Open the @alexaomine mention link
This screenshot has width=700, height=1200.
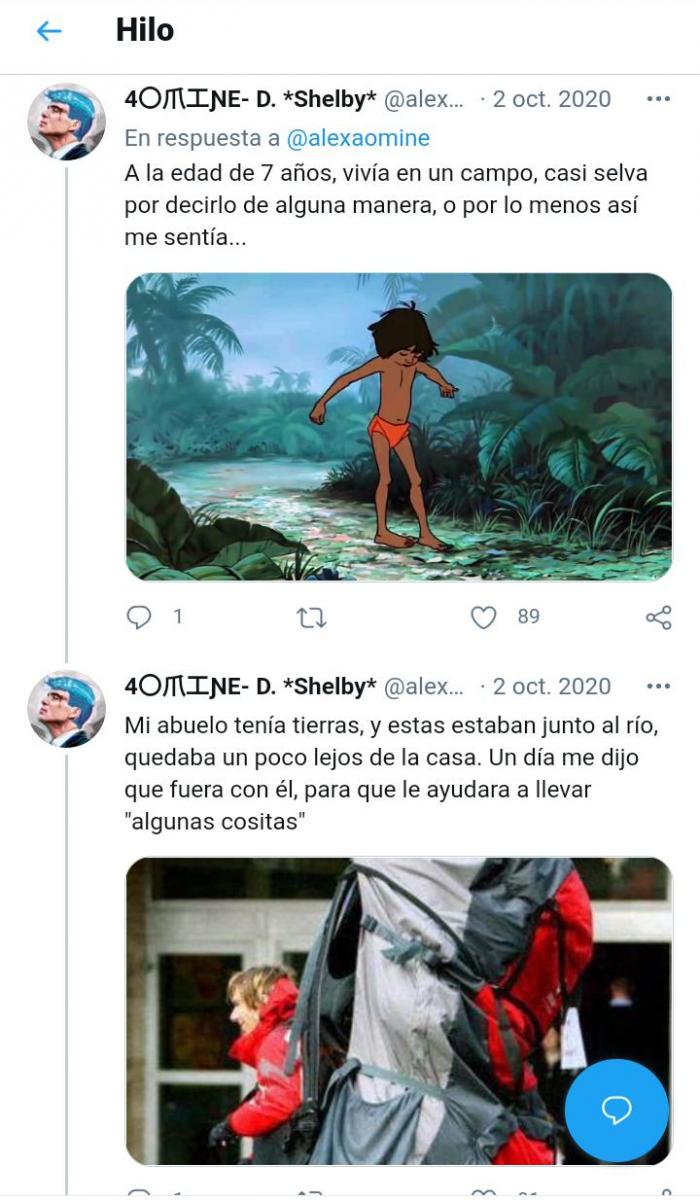click(358, 137)
